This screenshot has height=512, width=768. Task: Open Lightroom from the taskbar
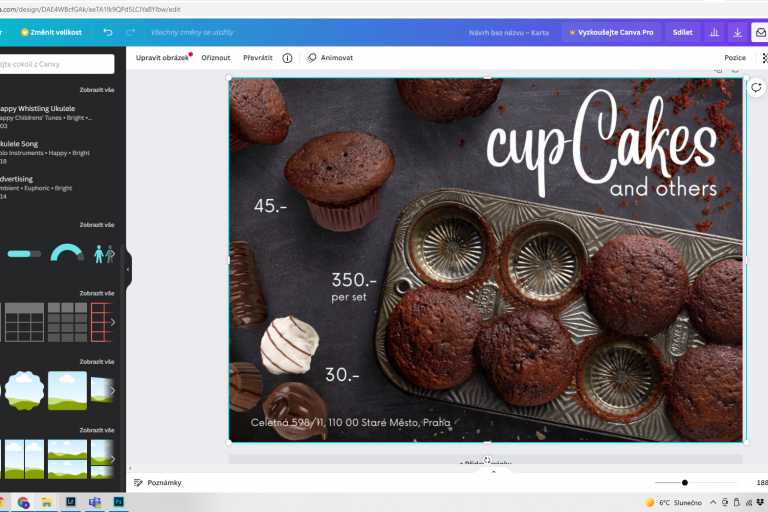point(71,502)
